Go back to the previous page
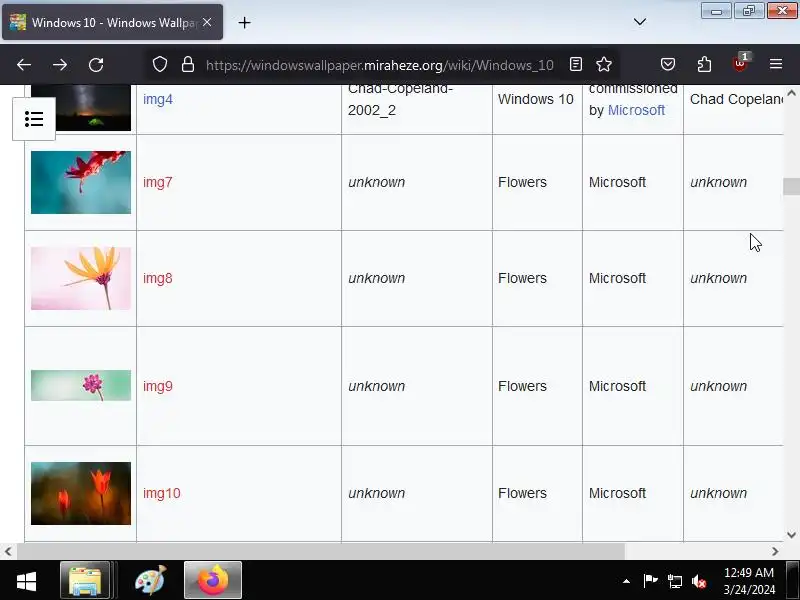 (24, 65)
